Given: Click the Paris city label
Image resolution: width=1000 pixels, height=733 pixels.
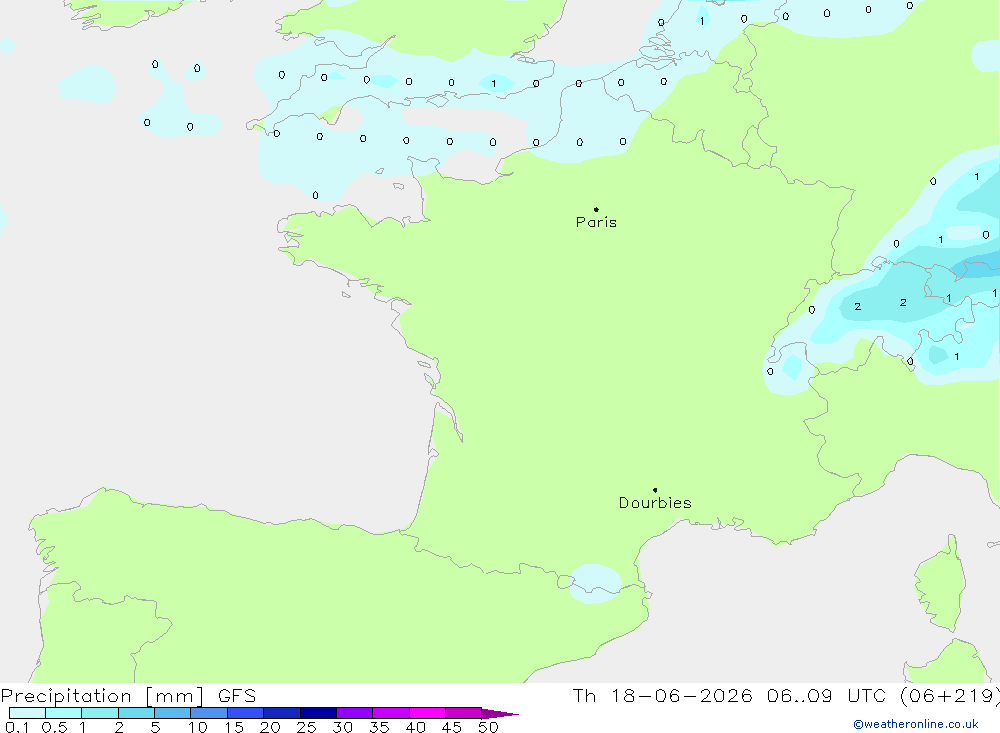Looking at the screenshot, I should coord(596,222).
